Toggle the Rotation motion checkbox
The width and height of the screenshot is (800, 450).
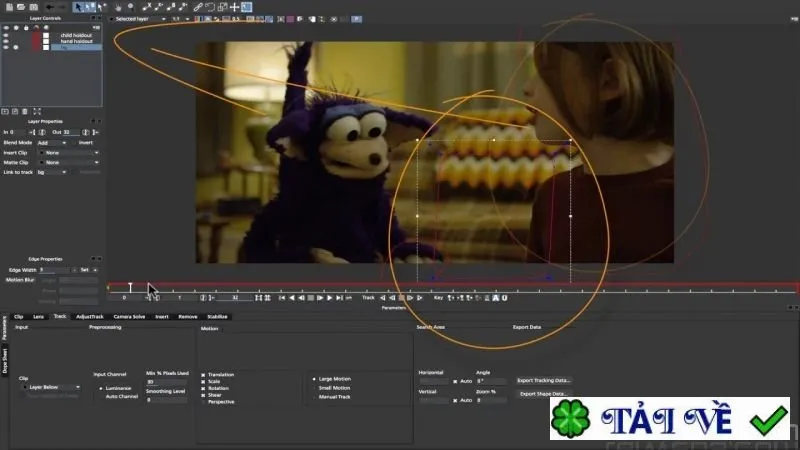pos(203,388)
